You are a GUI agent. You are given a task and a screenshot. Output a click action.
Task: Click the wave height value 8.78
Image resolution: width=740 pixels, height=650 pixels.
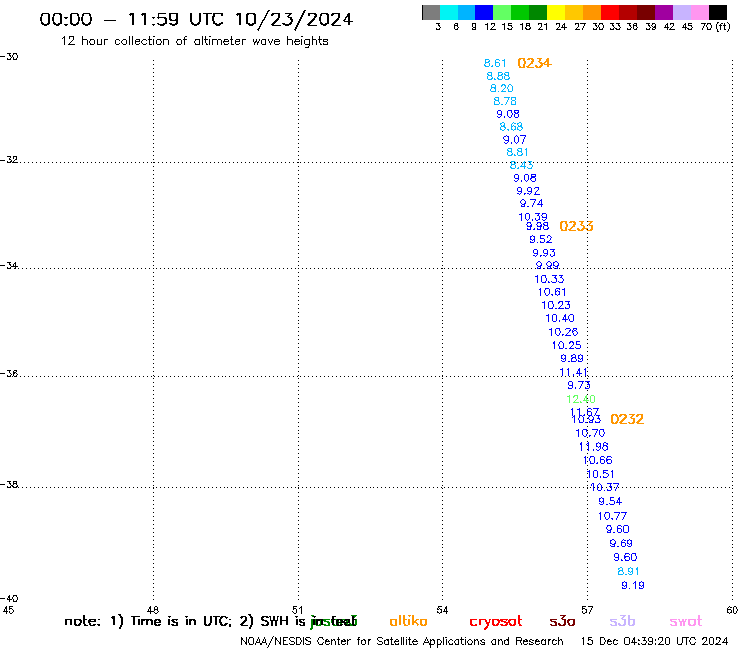point(505,101)
